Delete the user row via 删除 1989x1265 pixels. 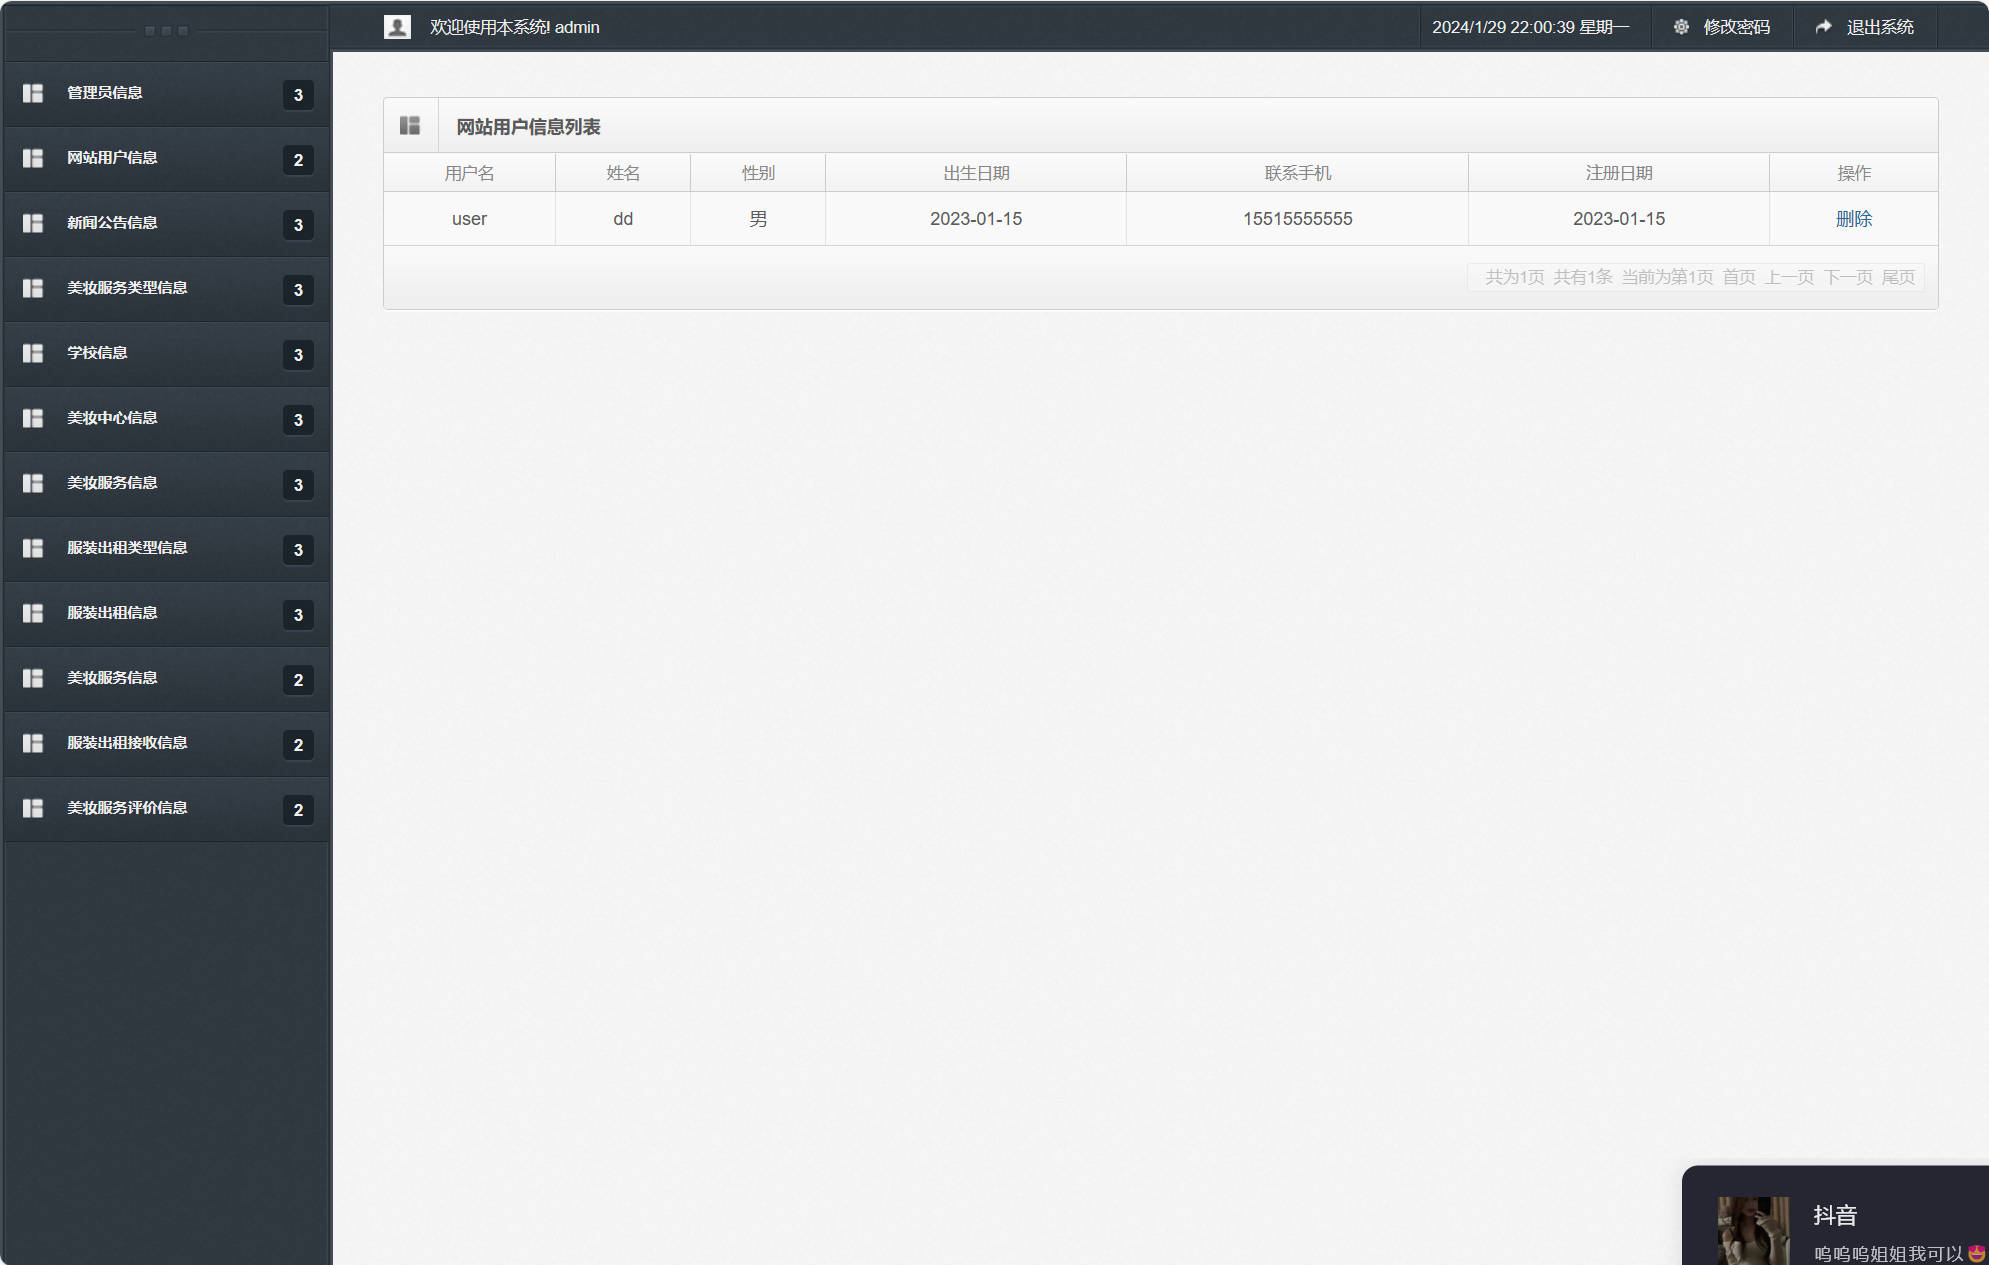click(x=1853, y=219)
